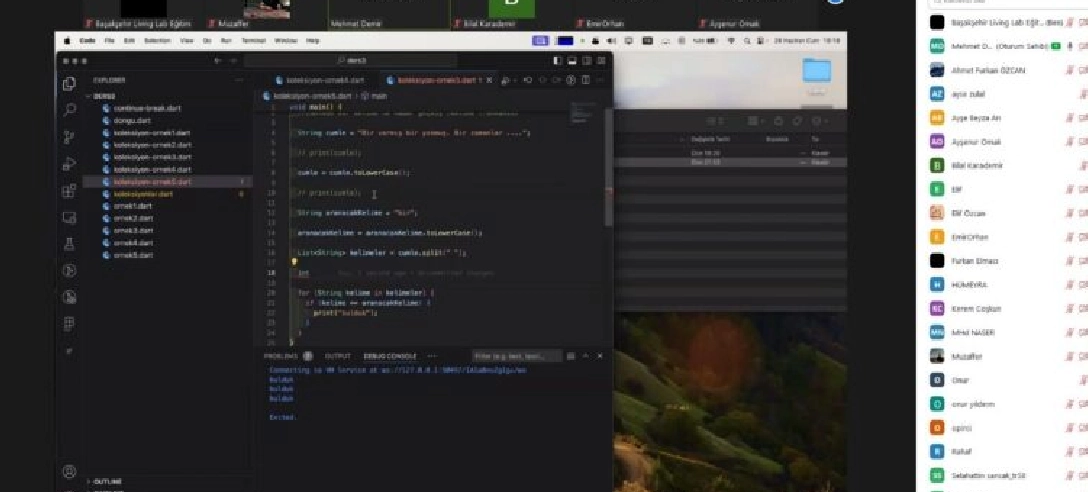Viewport: 1088px width, 492px height.
Task: Open Source Control view in activity bar
Action: pyautogui.click(x=69, y=137)
